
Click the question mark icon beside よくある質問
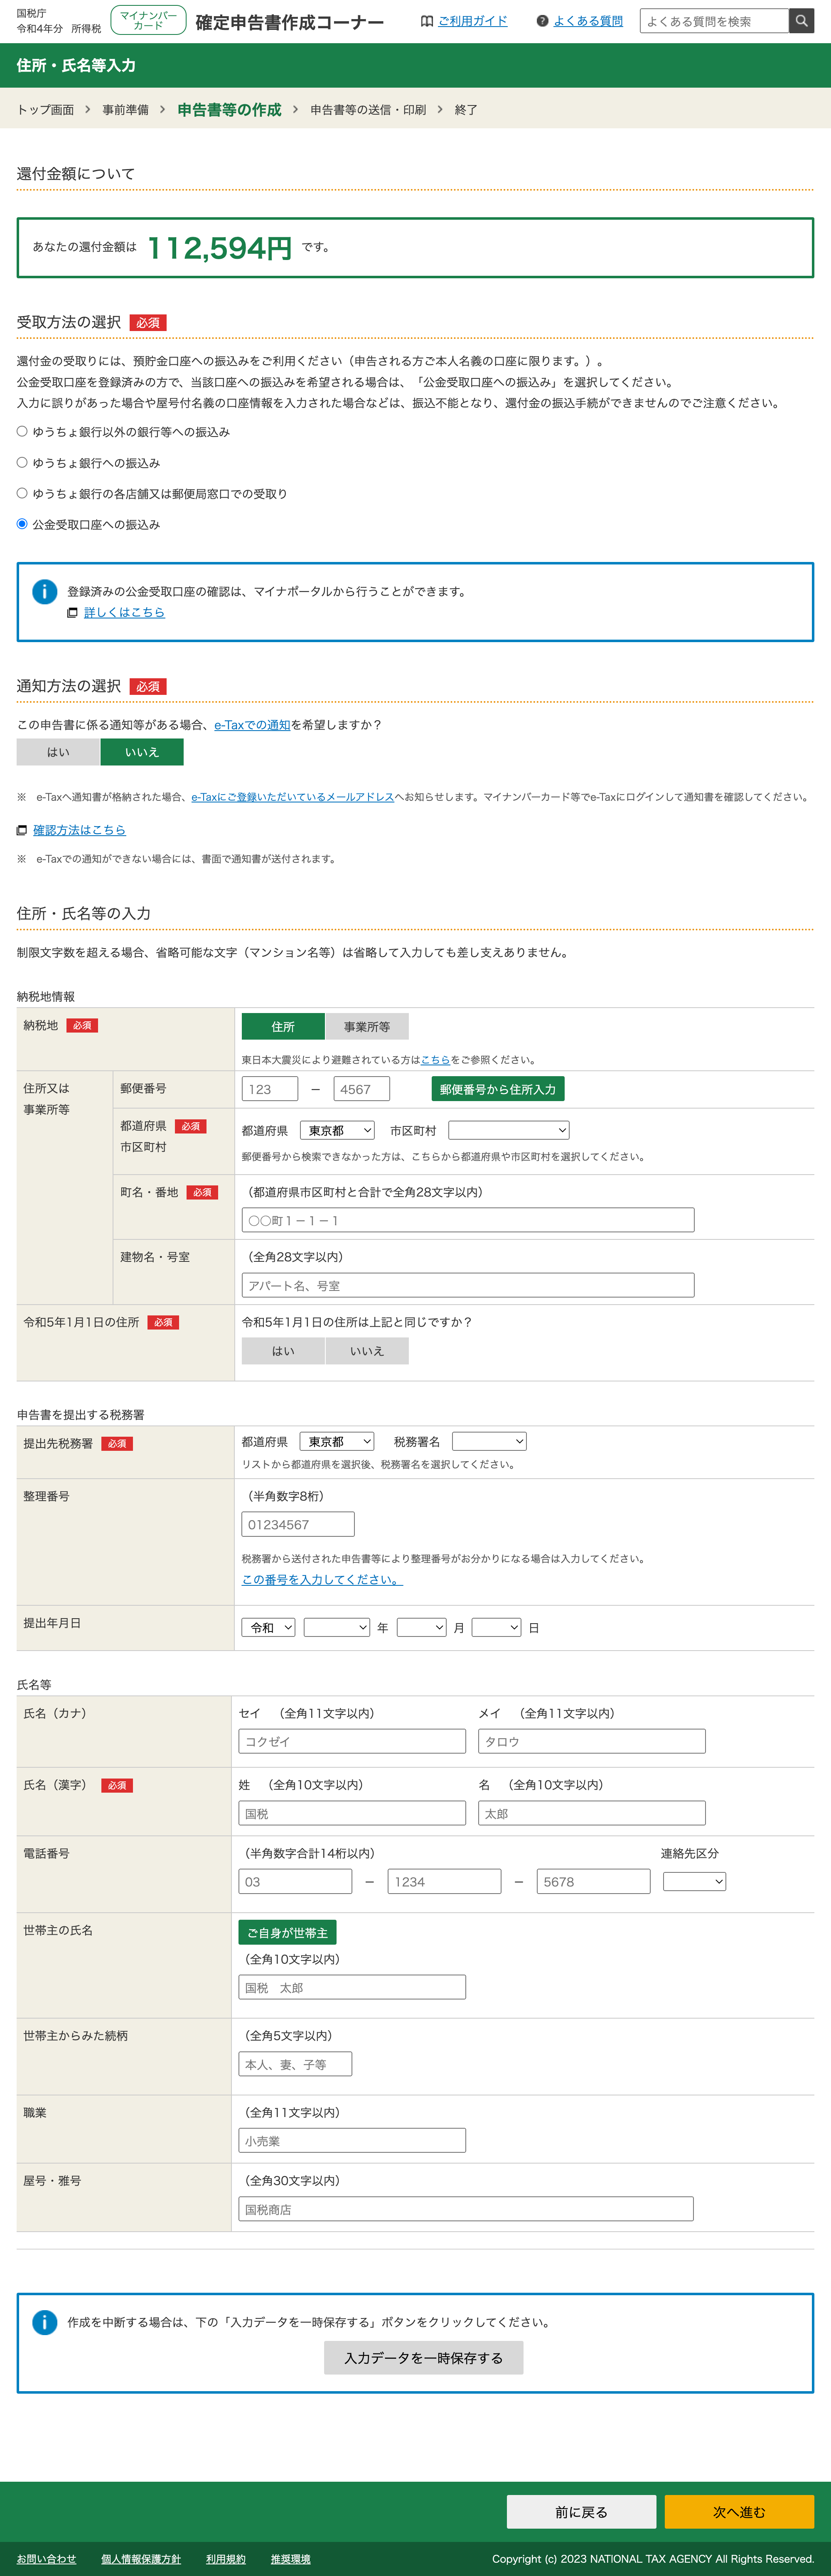(542, 21)
